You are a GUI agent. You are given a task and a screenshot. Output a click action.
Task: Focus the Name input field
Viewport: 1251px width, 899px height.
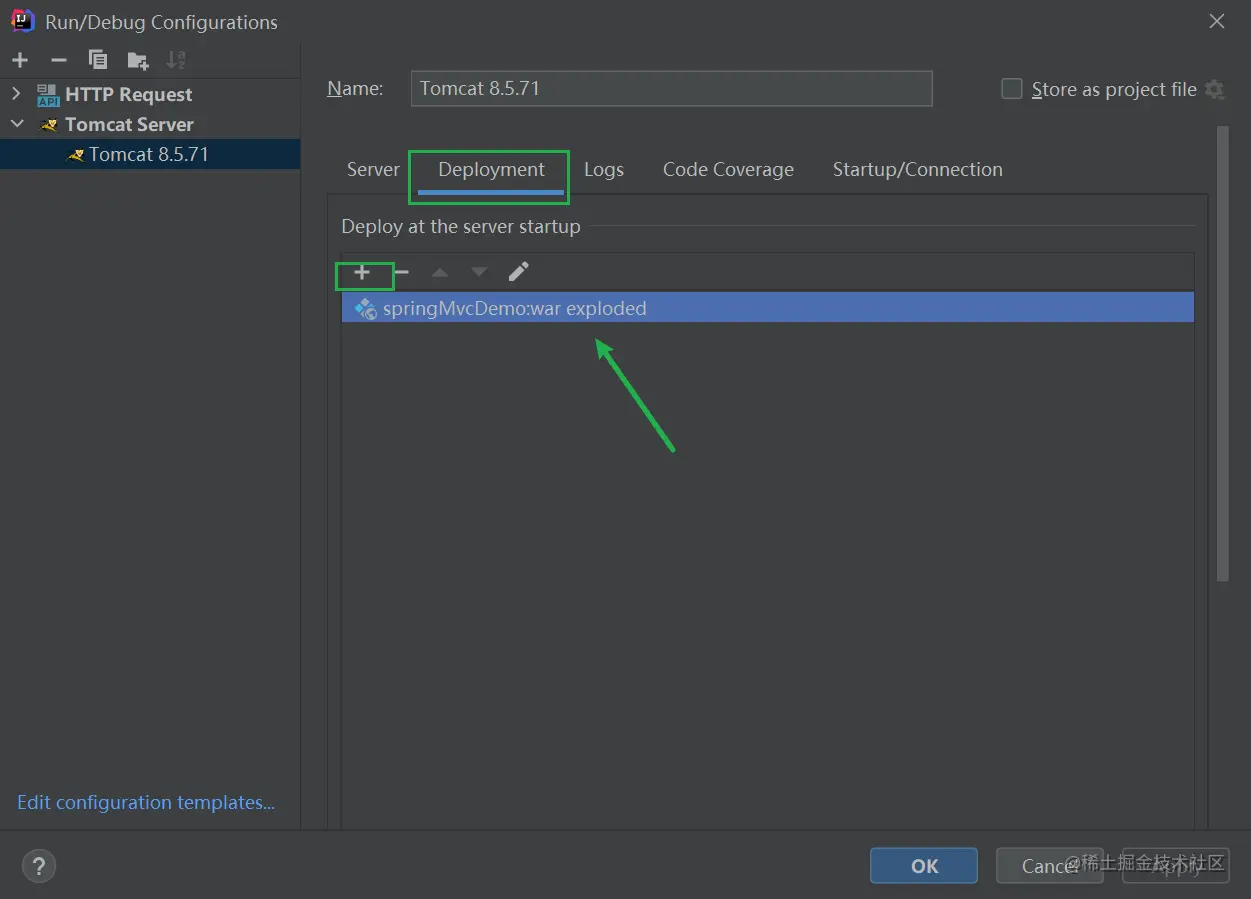pos(672,88)
